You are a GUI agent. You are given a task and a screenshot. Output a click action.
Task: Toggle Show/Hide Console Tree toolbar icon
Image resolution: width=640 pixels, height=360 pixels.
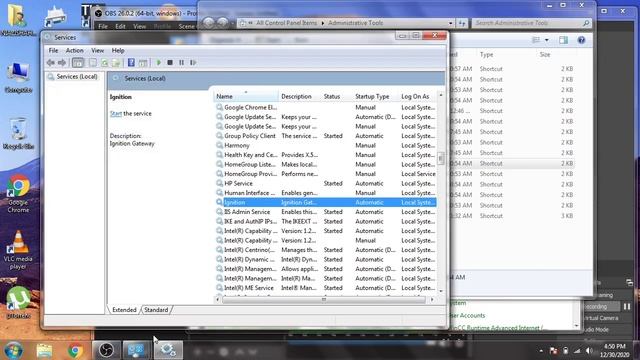(x=78, y=62)
